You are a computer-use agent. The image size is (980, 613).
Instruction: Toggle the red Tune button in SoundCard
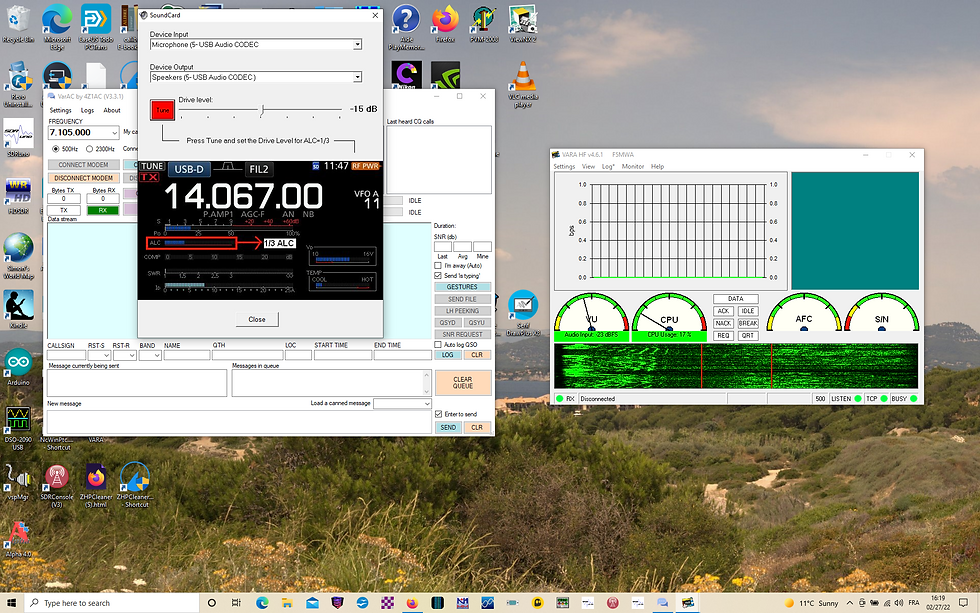[x=162, y=110]
